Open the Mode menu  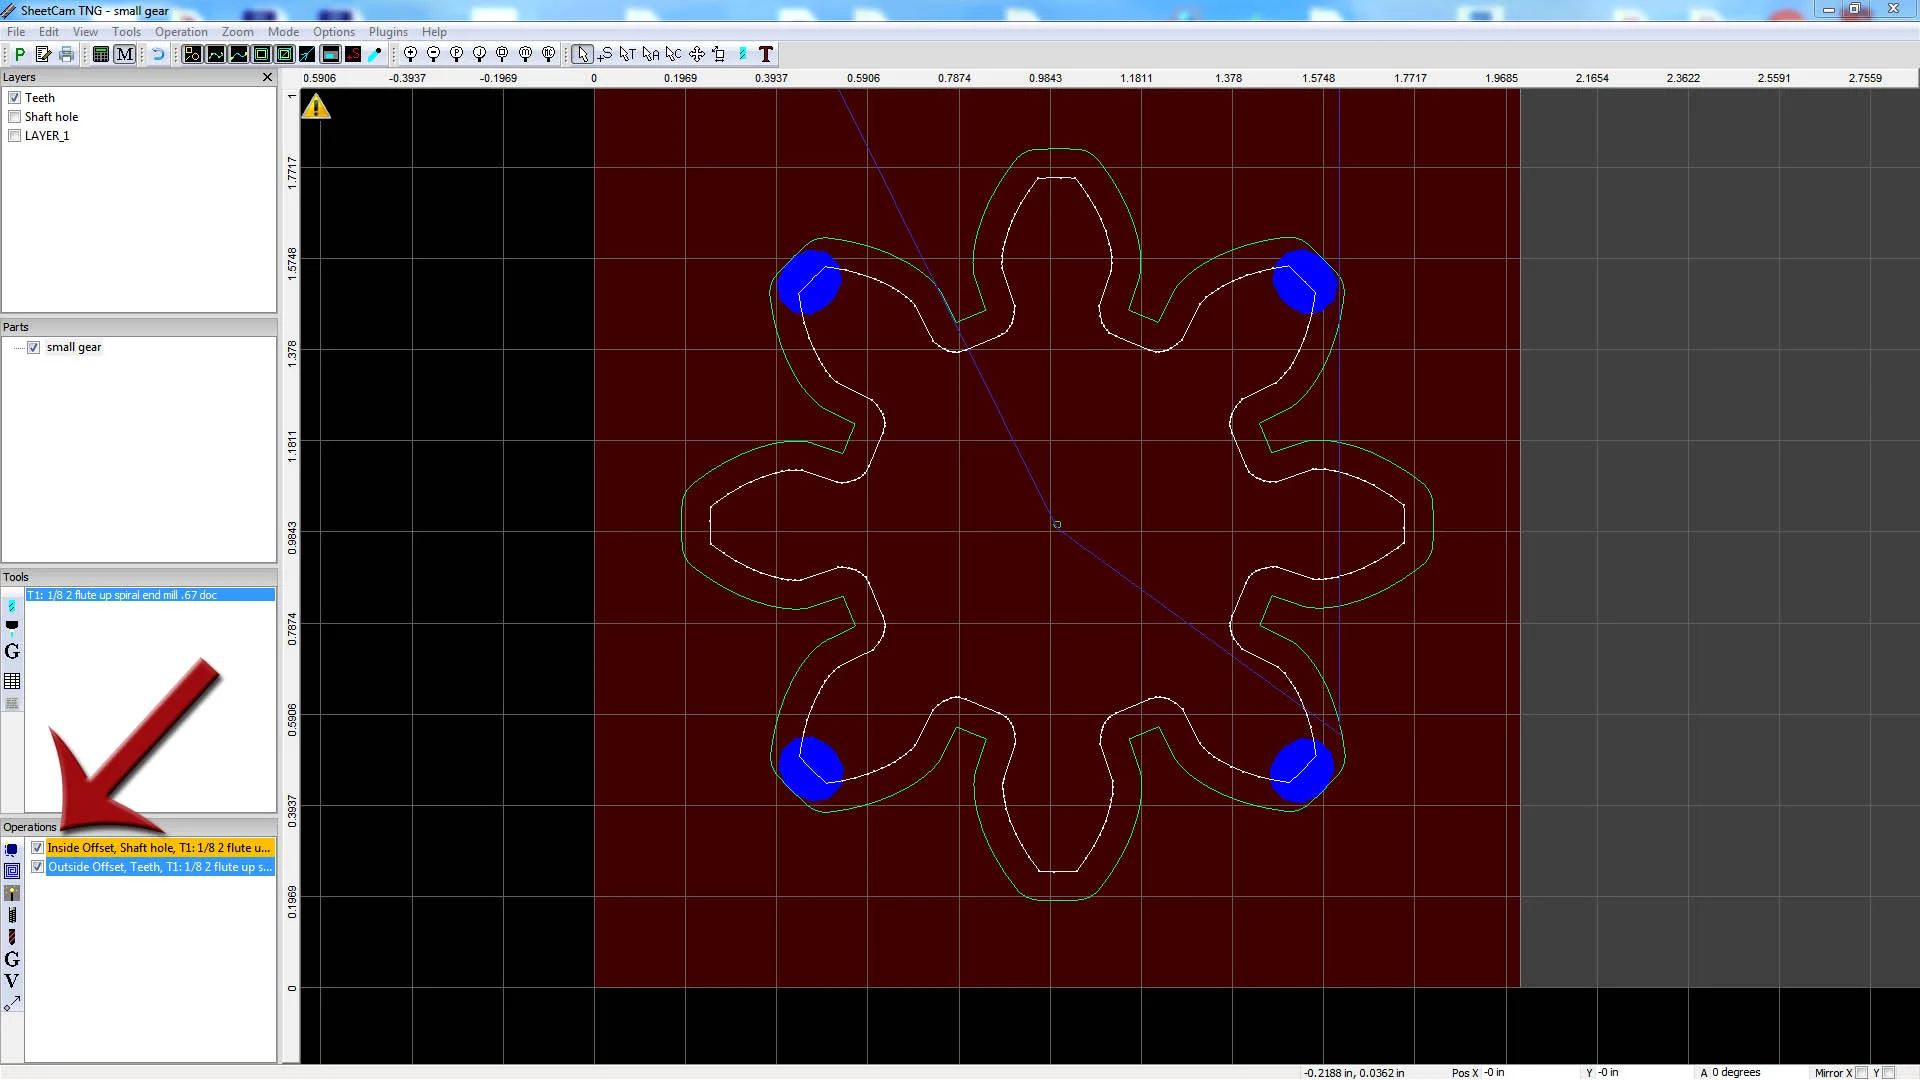coord(283,32)
